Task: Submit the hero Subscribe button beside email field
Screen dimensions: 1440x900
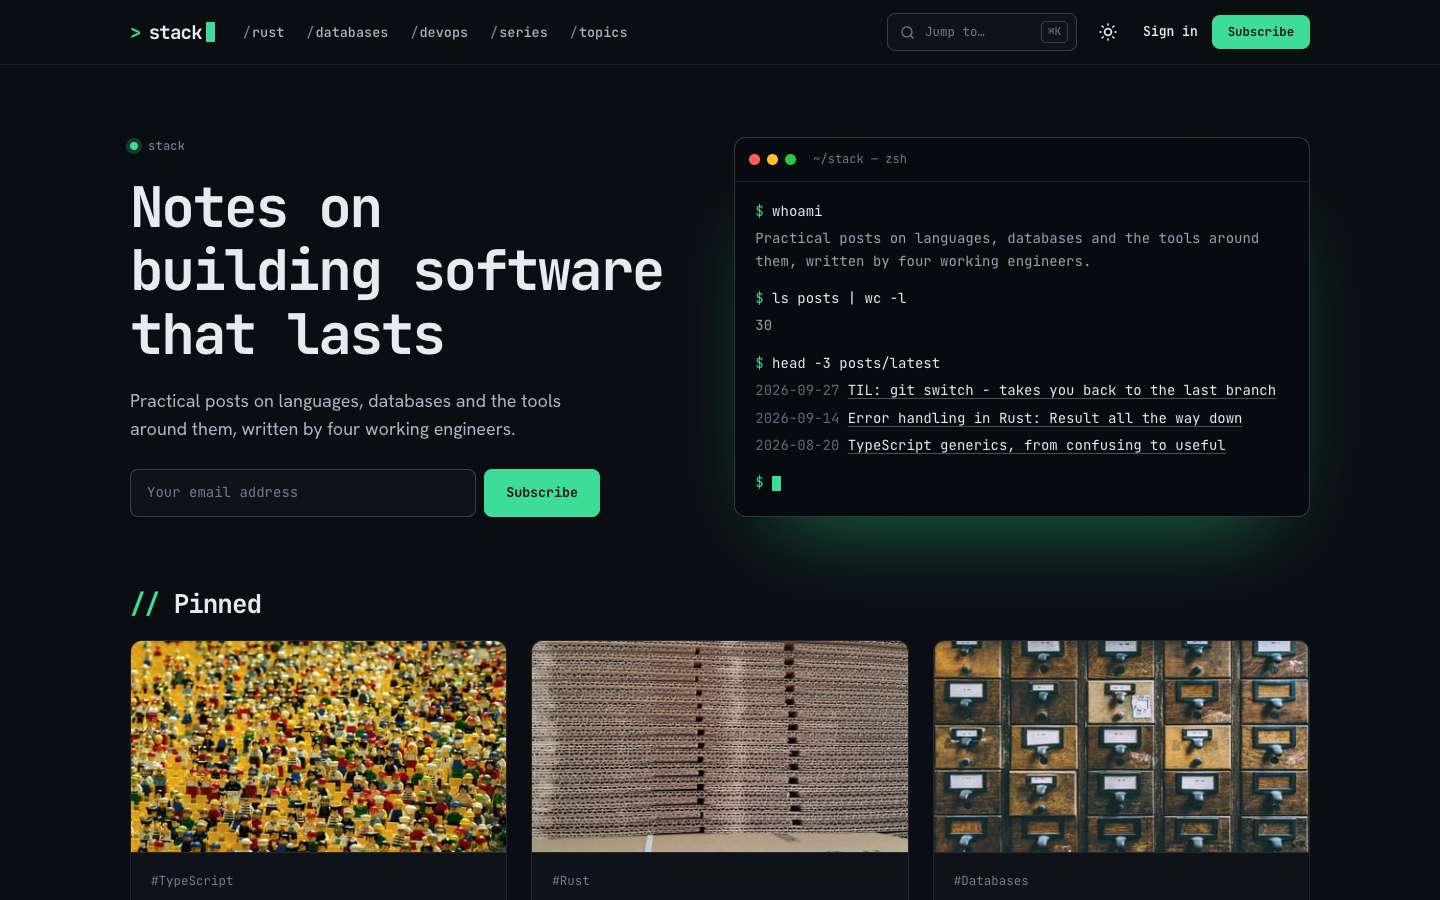Action: pos(542,493)
